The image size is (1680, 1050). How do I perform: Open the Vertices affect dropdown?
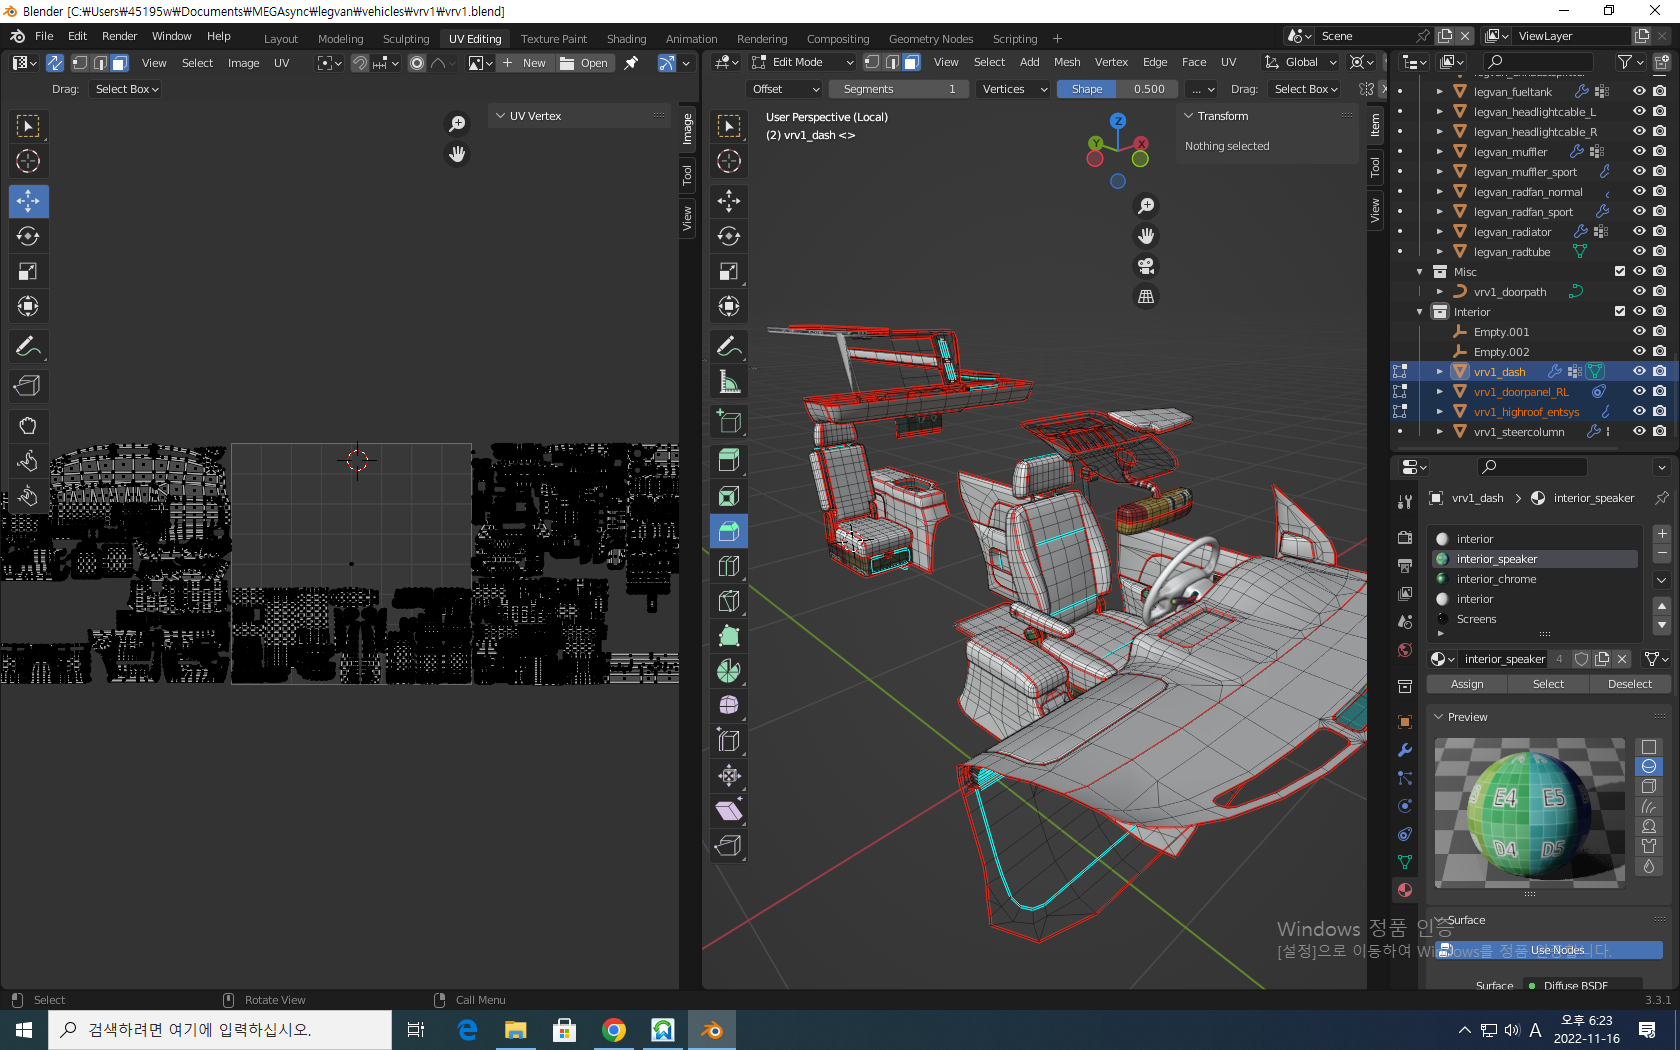click(1012, 89)
